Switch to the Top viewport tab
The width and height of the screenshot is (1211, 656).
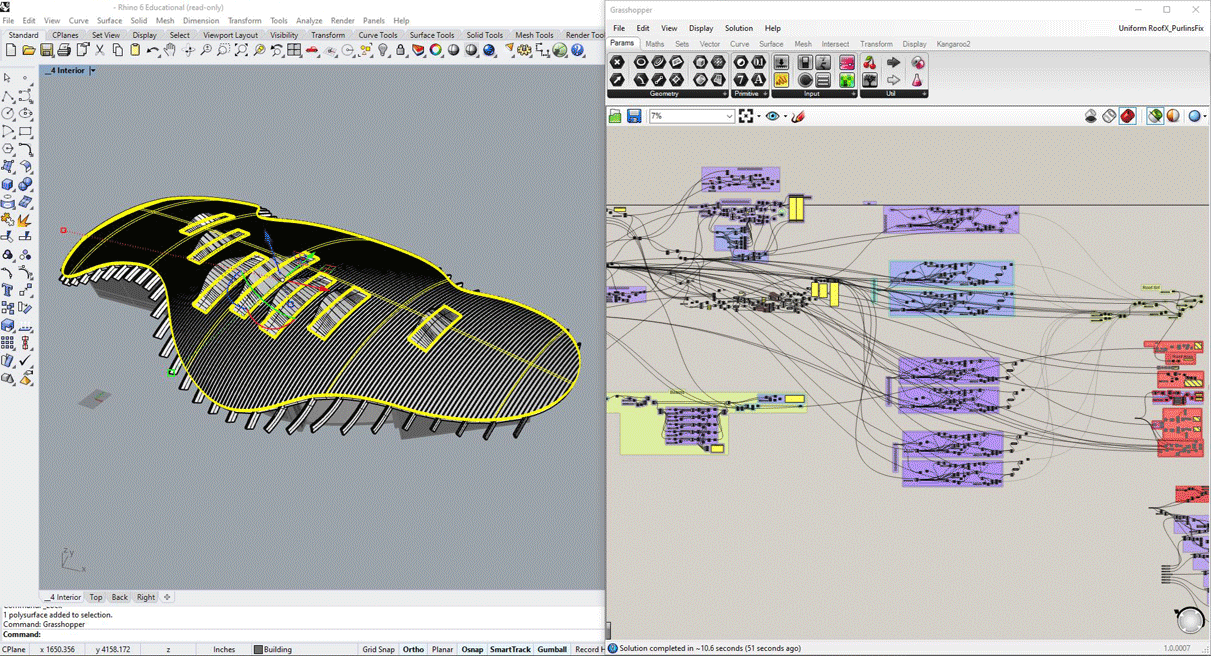coord(96,597)
